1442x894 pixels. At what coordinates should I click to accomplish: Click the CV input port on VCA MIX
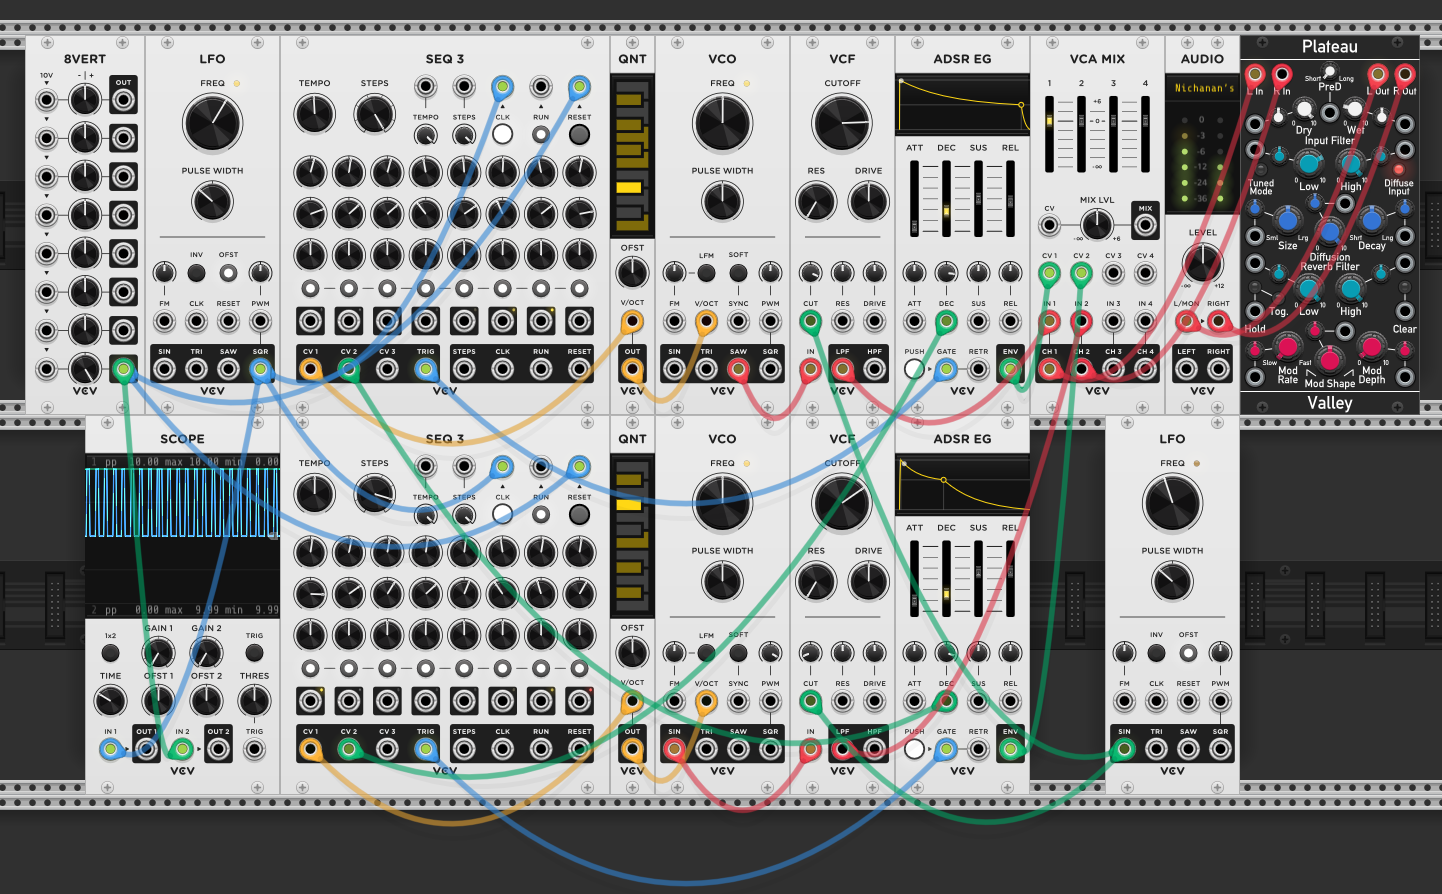pyautogui.click(x=1049, y=225)
